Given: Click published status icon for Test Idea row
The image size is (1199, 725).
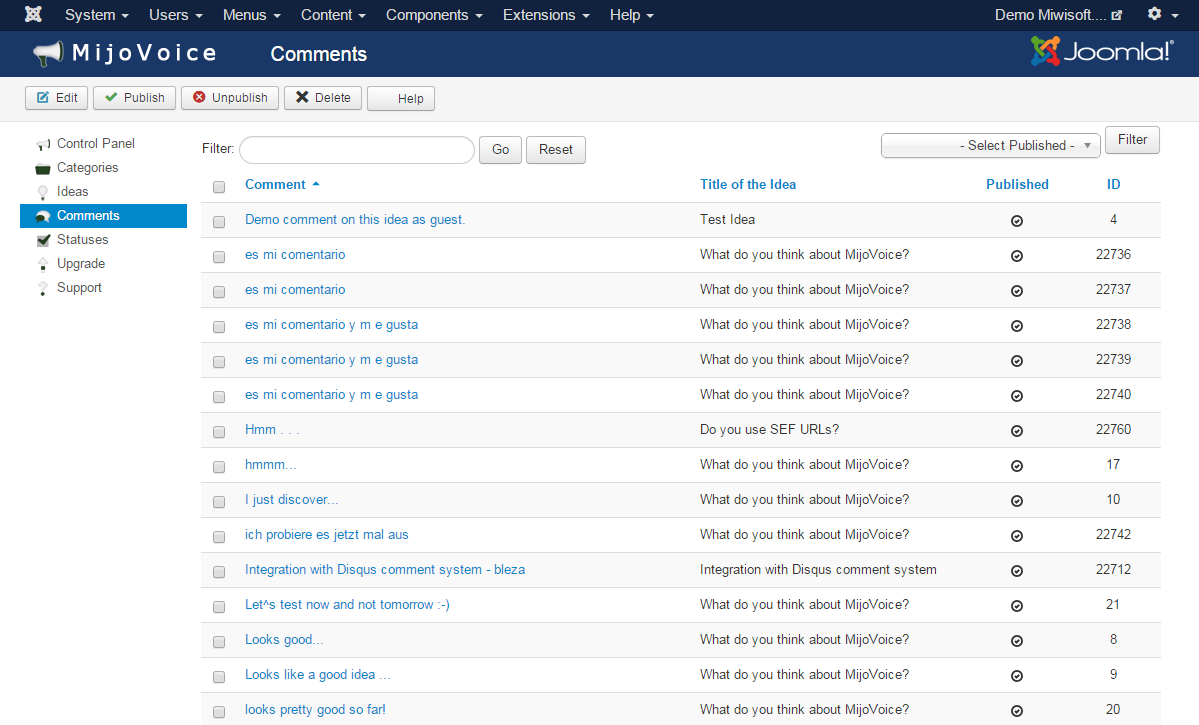Looking at the screenshot, I should (x=1017, y=221).
